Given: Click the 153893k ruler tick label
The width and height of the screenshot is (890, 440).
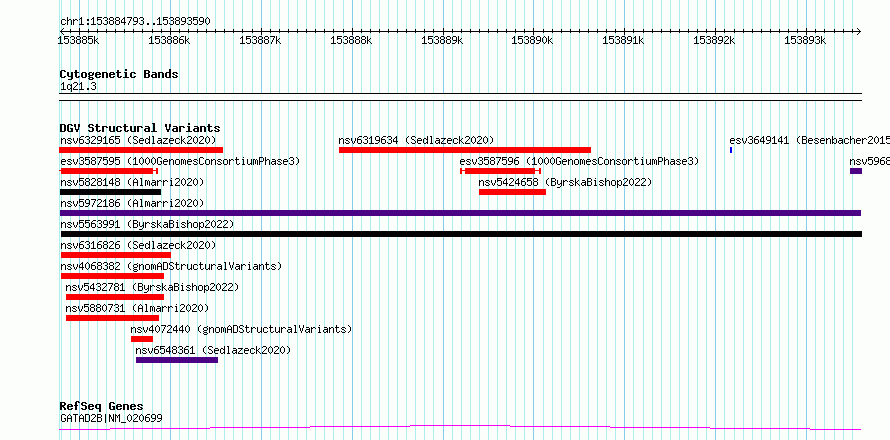Looking at the screenshot, I should 805,40.
